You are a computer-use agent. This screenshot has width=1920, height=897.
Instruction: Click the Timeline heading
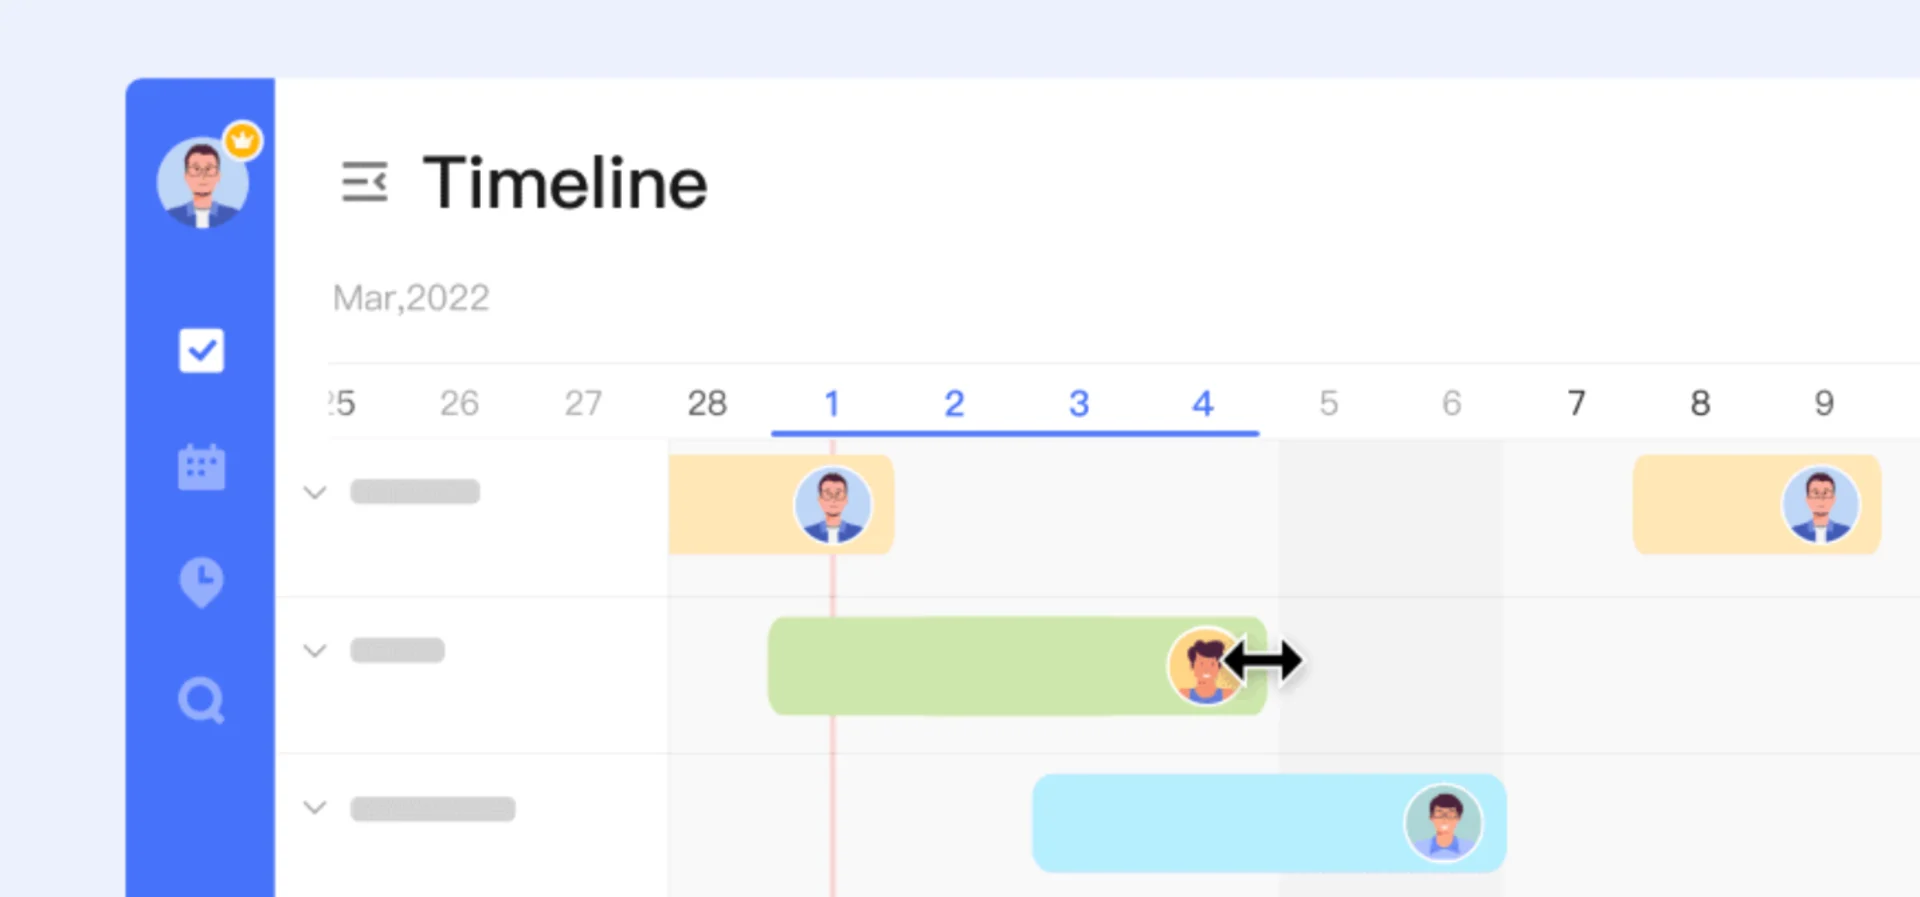(565, 182)
